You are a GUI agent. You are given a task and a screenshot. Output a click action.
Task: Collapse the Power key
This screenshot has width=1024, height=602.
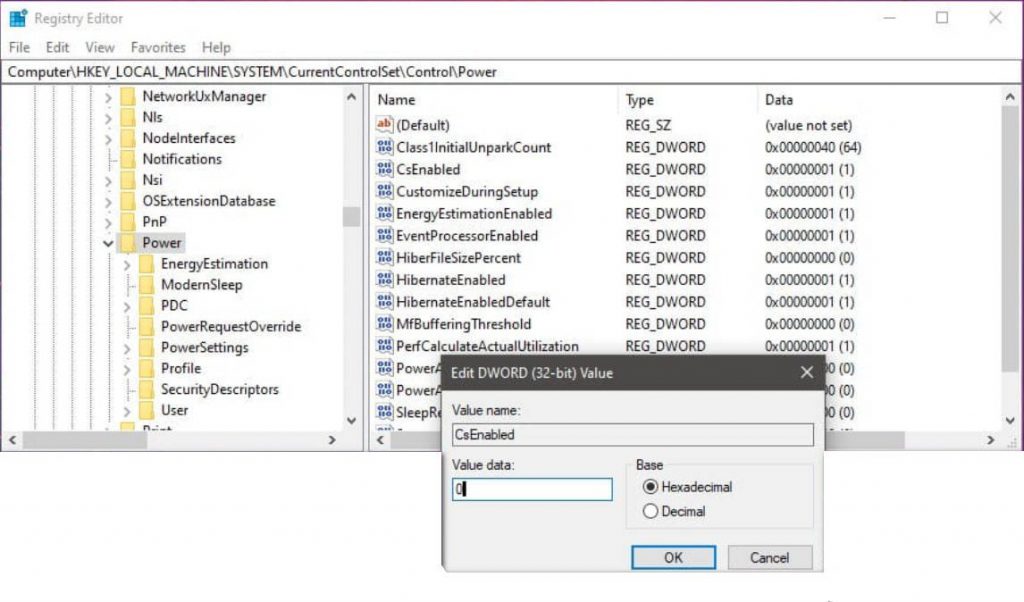pyautogui.click(x=108, y=242)
